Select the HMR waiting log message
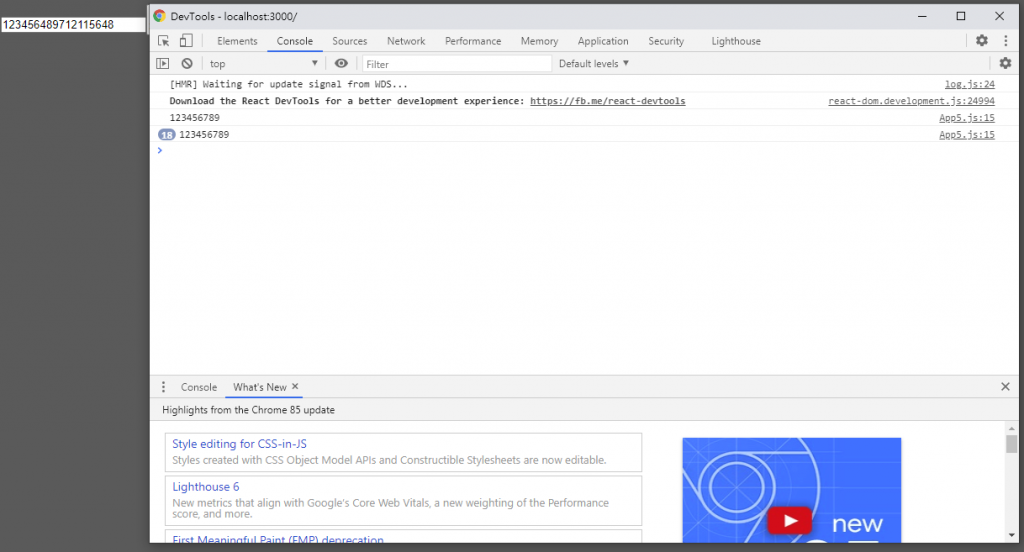 click(288, 84)
